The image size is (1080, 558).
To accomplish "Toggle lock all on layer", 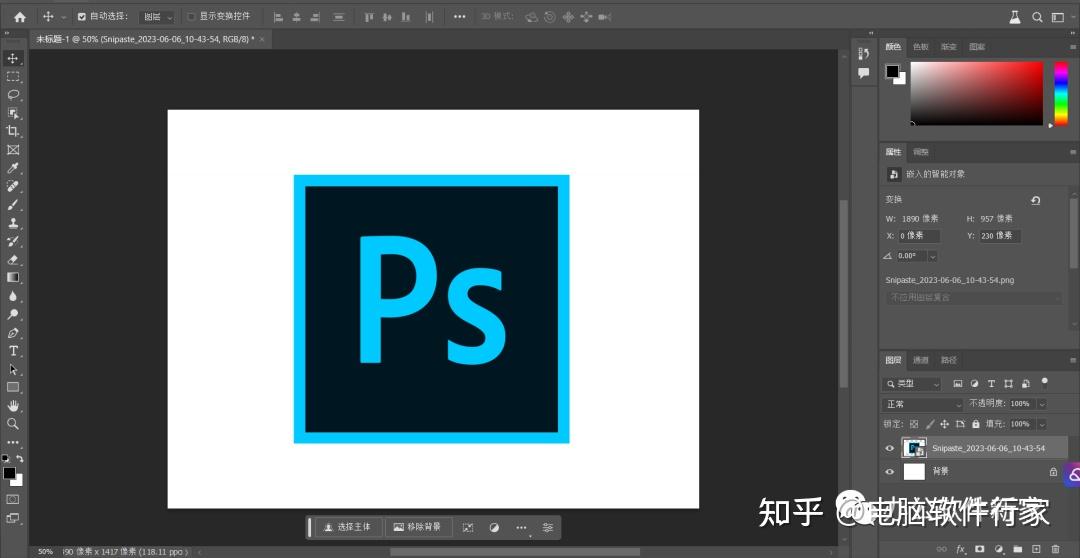I will point(975,424).
